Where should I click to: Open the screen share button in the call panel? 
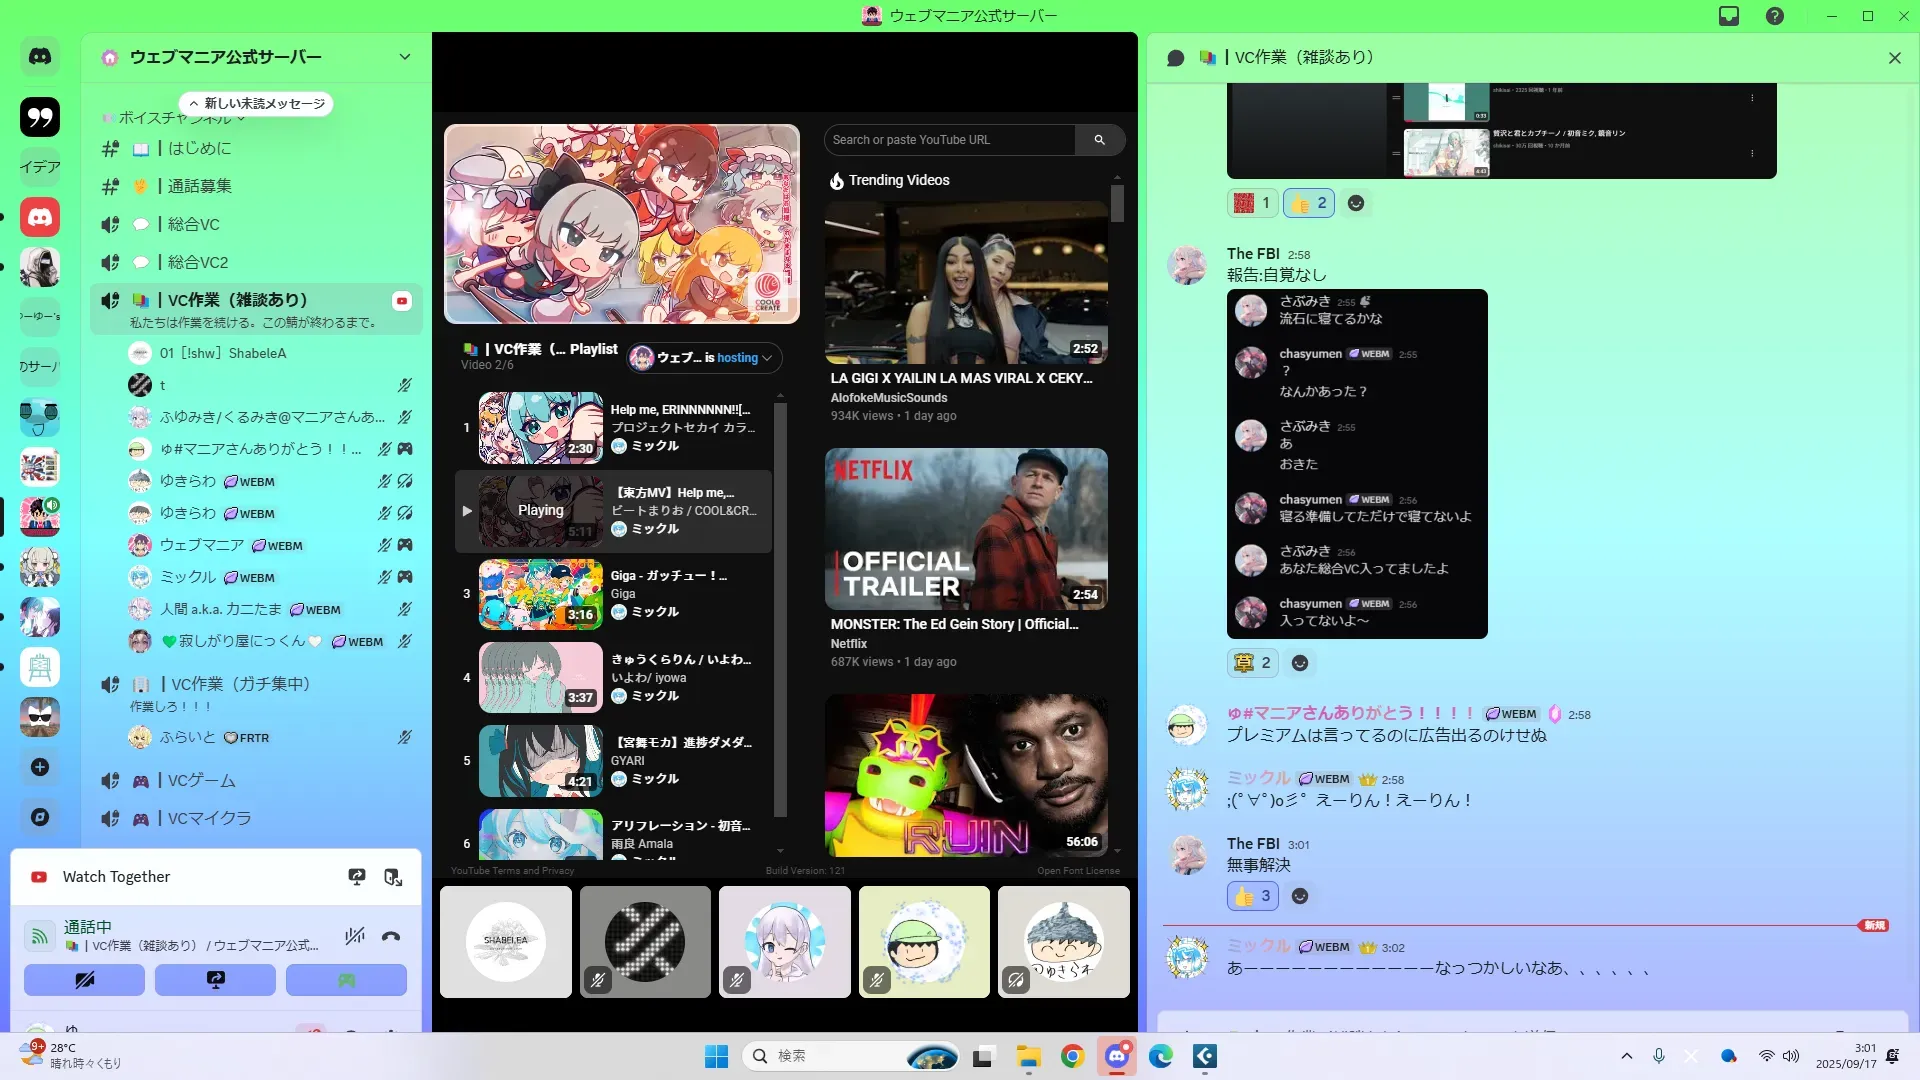[215, 980]
